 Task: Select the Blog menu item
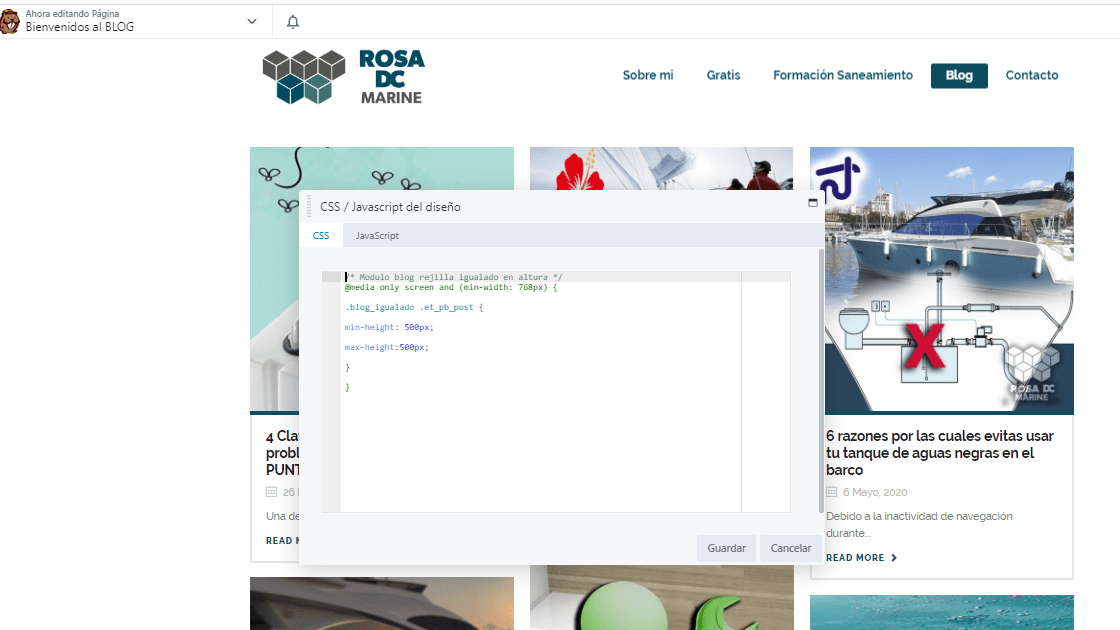tap(959, 75)
